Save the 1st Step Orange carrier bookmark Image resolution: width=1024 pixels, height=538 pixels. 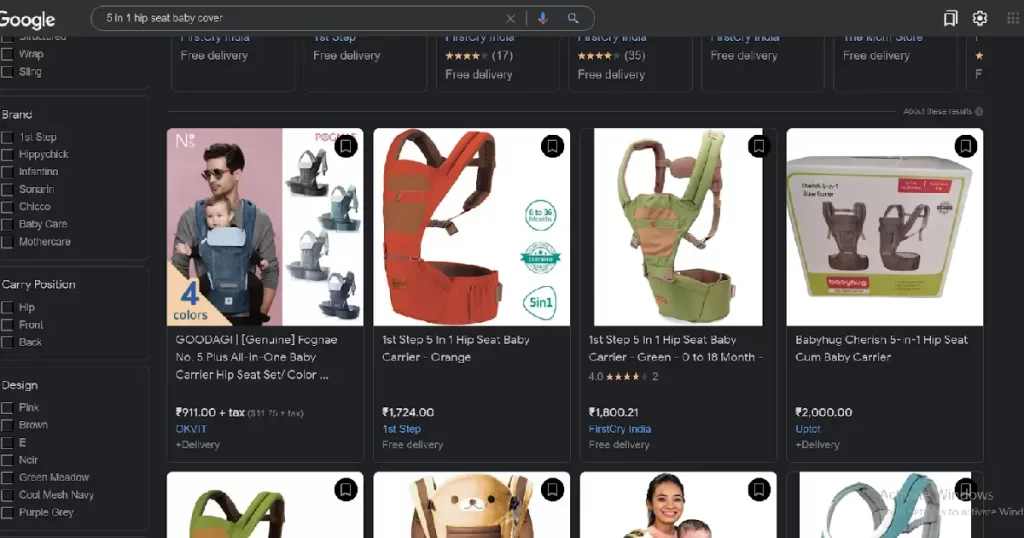pyautogui.click(x=552, y=146)
